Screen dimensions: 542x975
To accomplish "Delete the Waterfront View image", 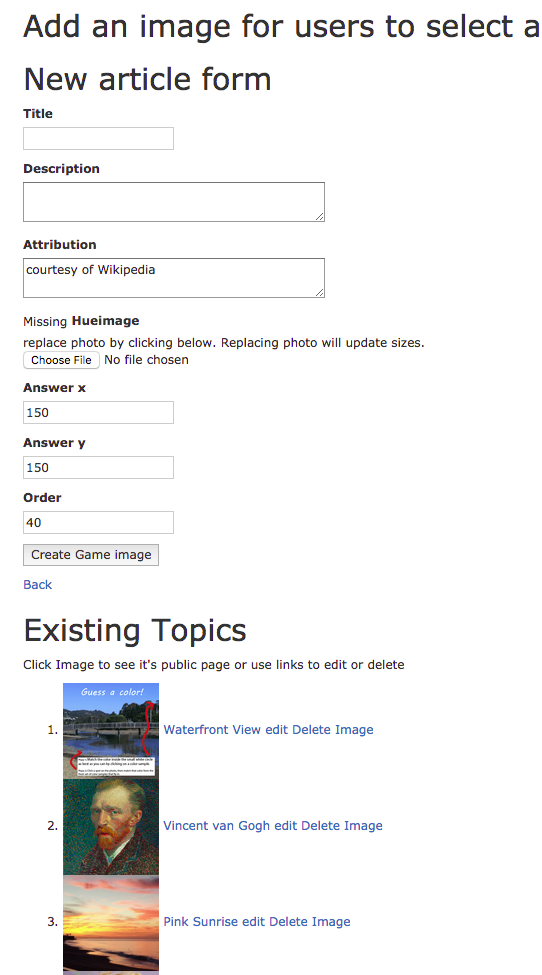I will click(333, 730).
